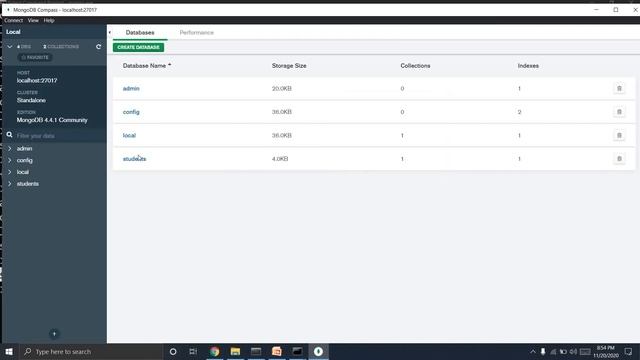This screenshot has height=360, width=640.
Task: Click the plus icon at sidebar bottom
Action: pos(54,333)
